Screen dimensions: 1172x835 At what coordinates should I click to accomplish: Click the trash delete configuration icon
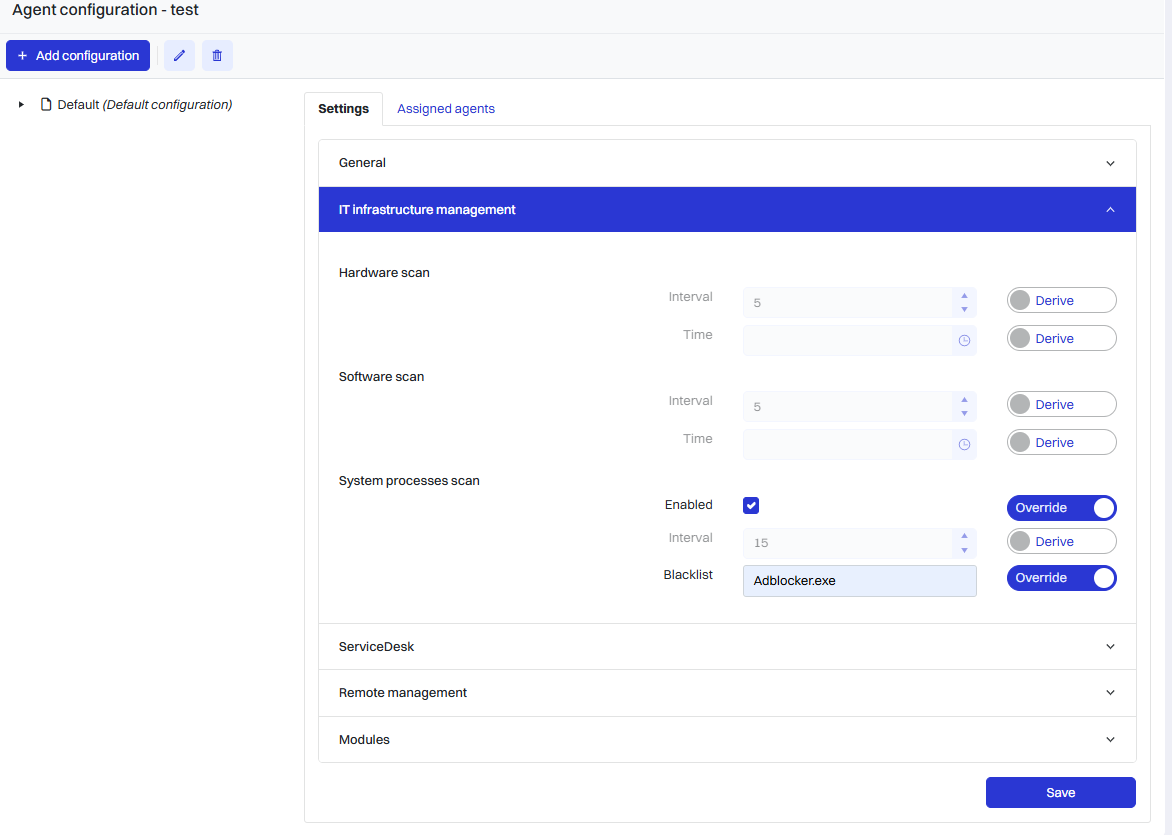point(217,55)
